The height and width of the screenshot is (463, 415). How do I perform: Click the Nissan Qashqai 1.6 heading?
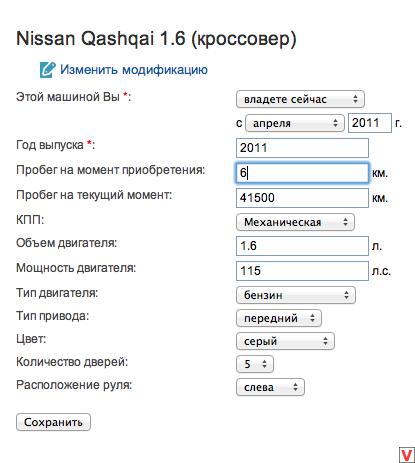[x=156, y=39]
